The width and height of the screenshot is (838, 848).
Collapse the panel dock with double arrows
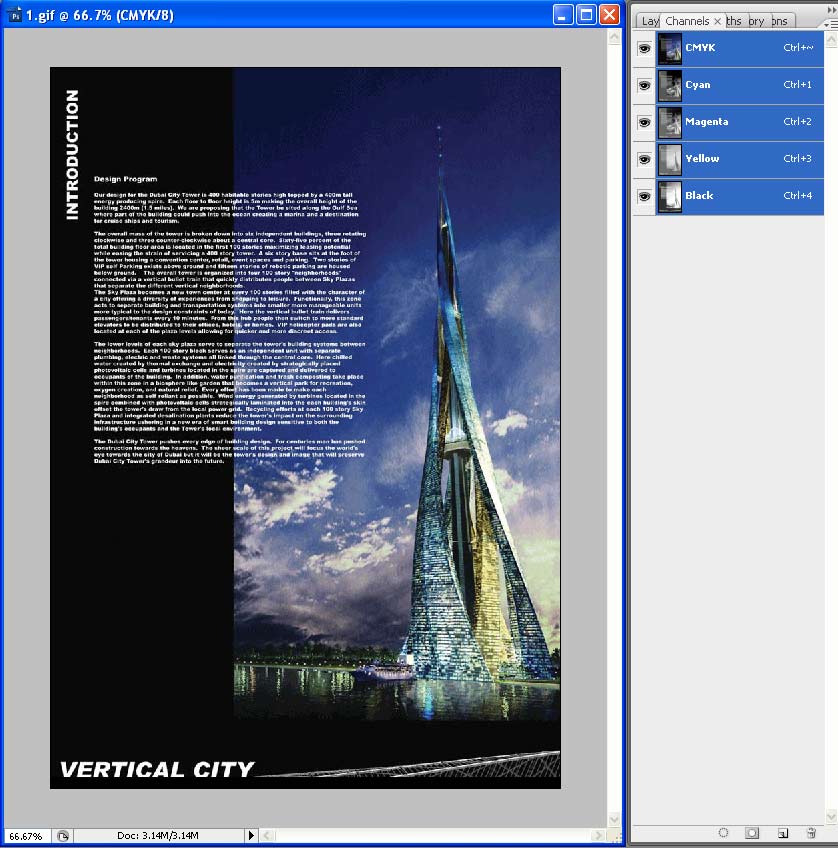click(832, 10)
